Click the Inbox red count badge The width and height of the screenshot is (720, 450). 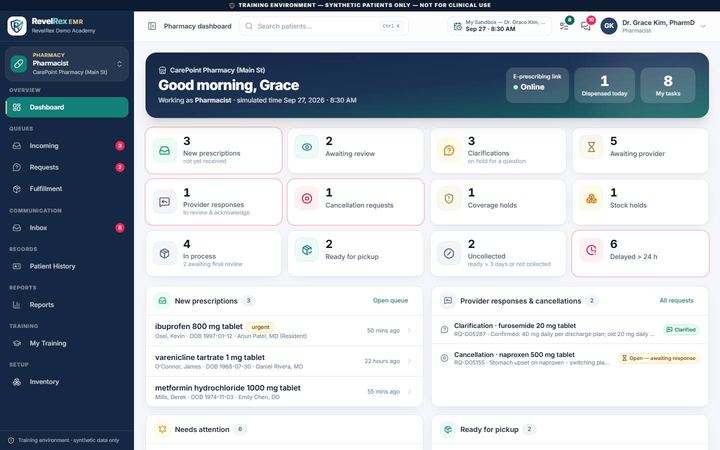pyautogui.click(x=120, y=228)
